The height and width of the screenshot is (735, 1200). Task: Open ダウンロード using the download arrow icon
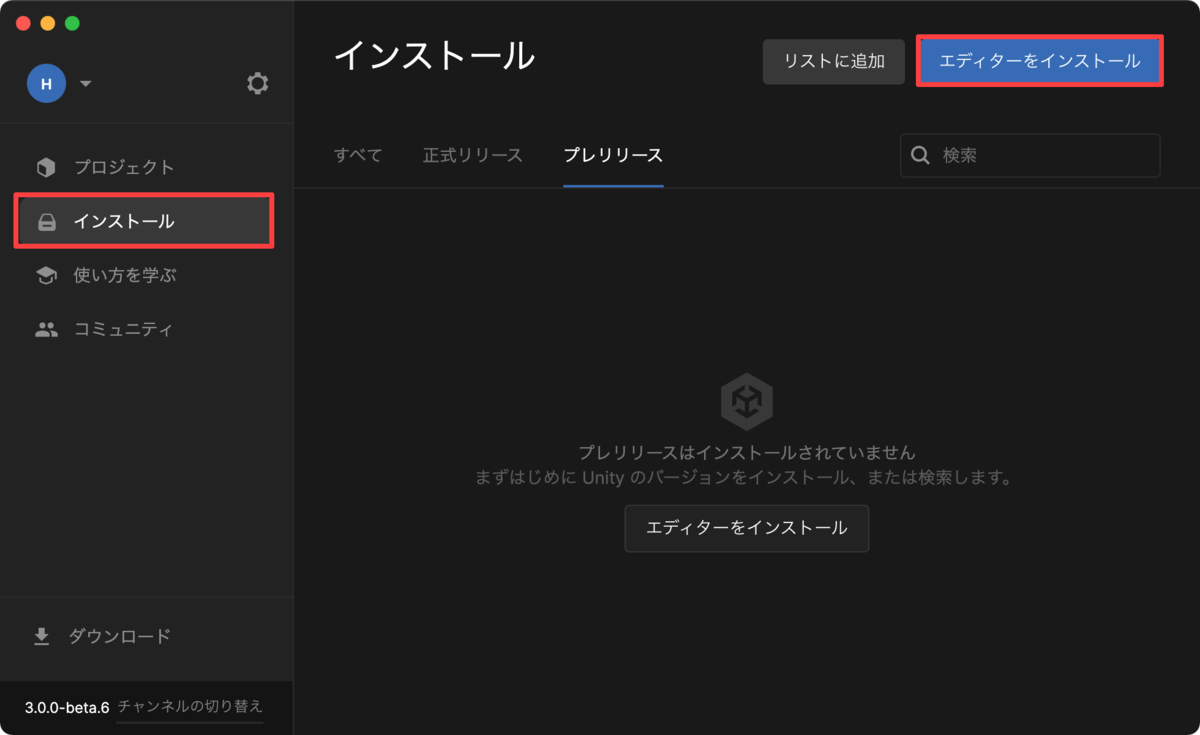[41, 636]
